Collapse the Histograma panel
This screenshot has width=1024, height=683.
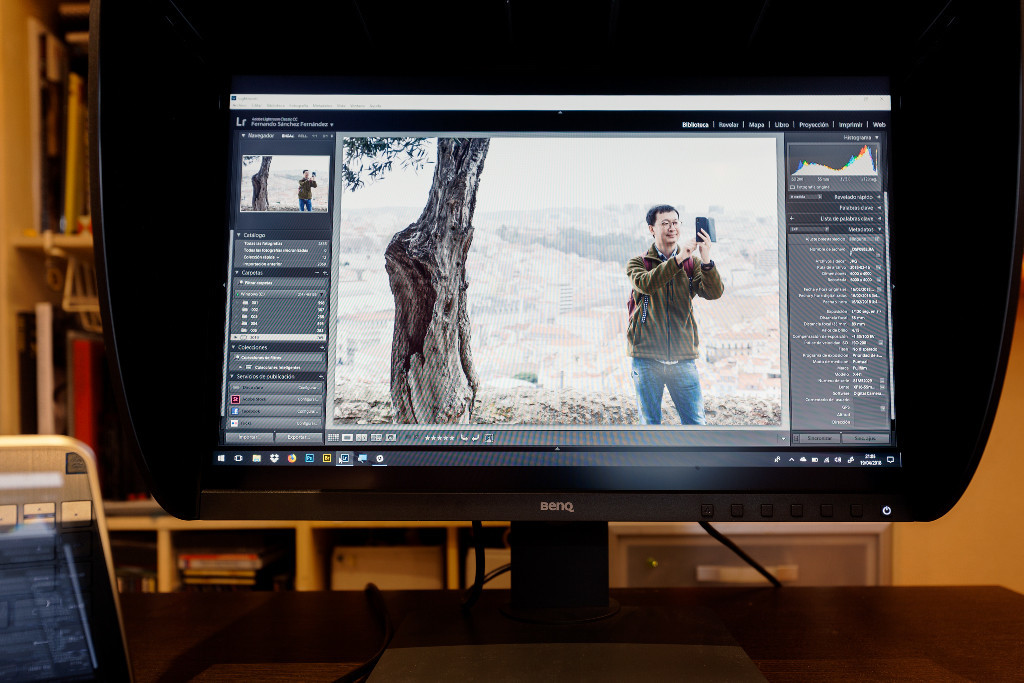click(877, 138)
